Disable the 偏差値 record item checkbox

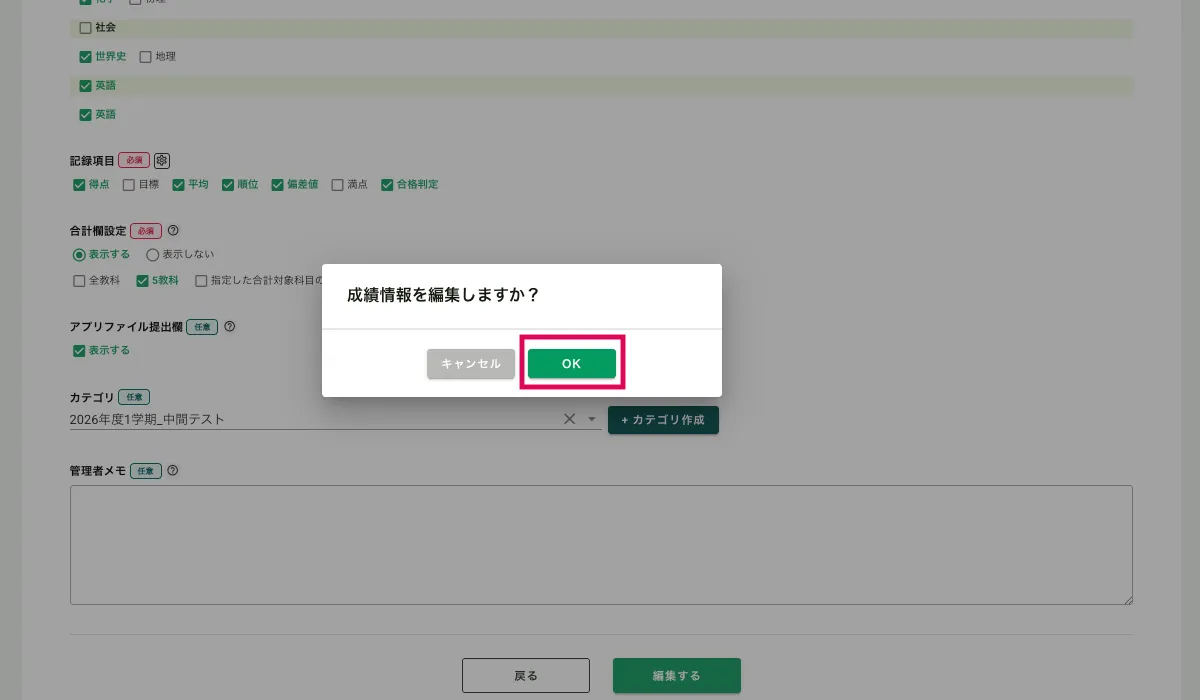[278, 185]
